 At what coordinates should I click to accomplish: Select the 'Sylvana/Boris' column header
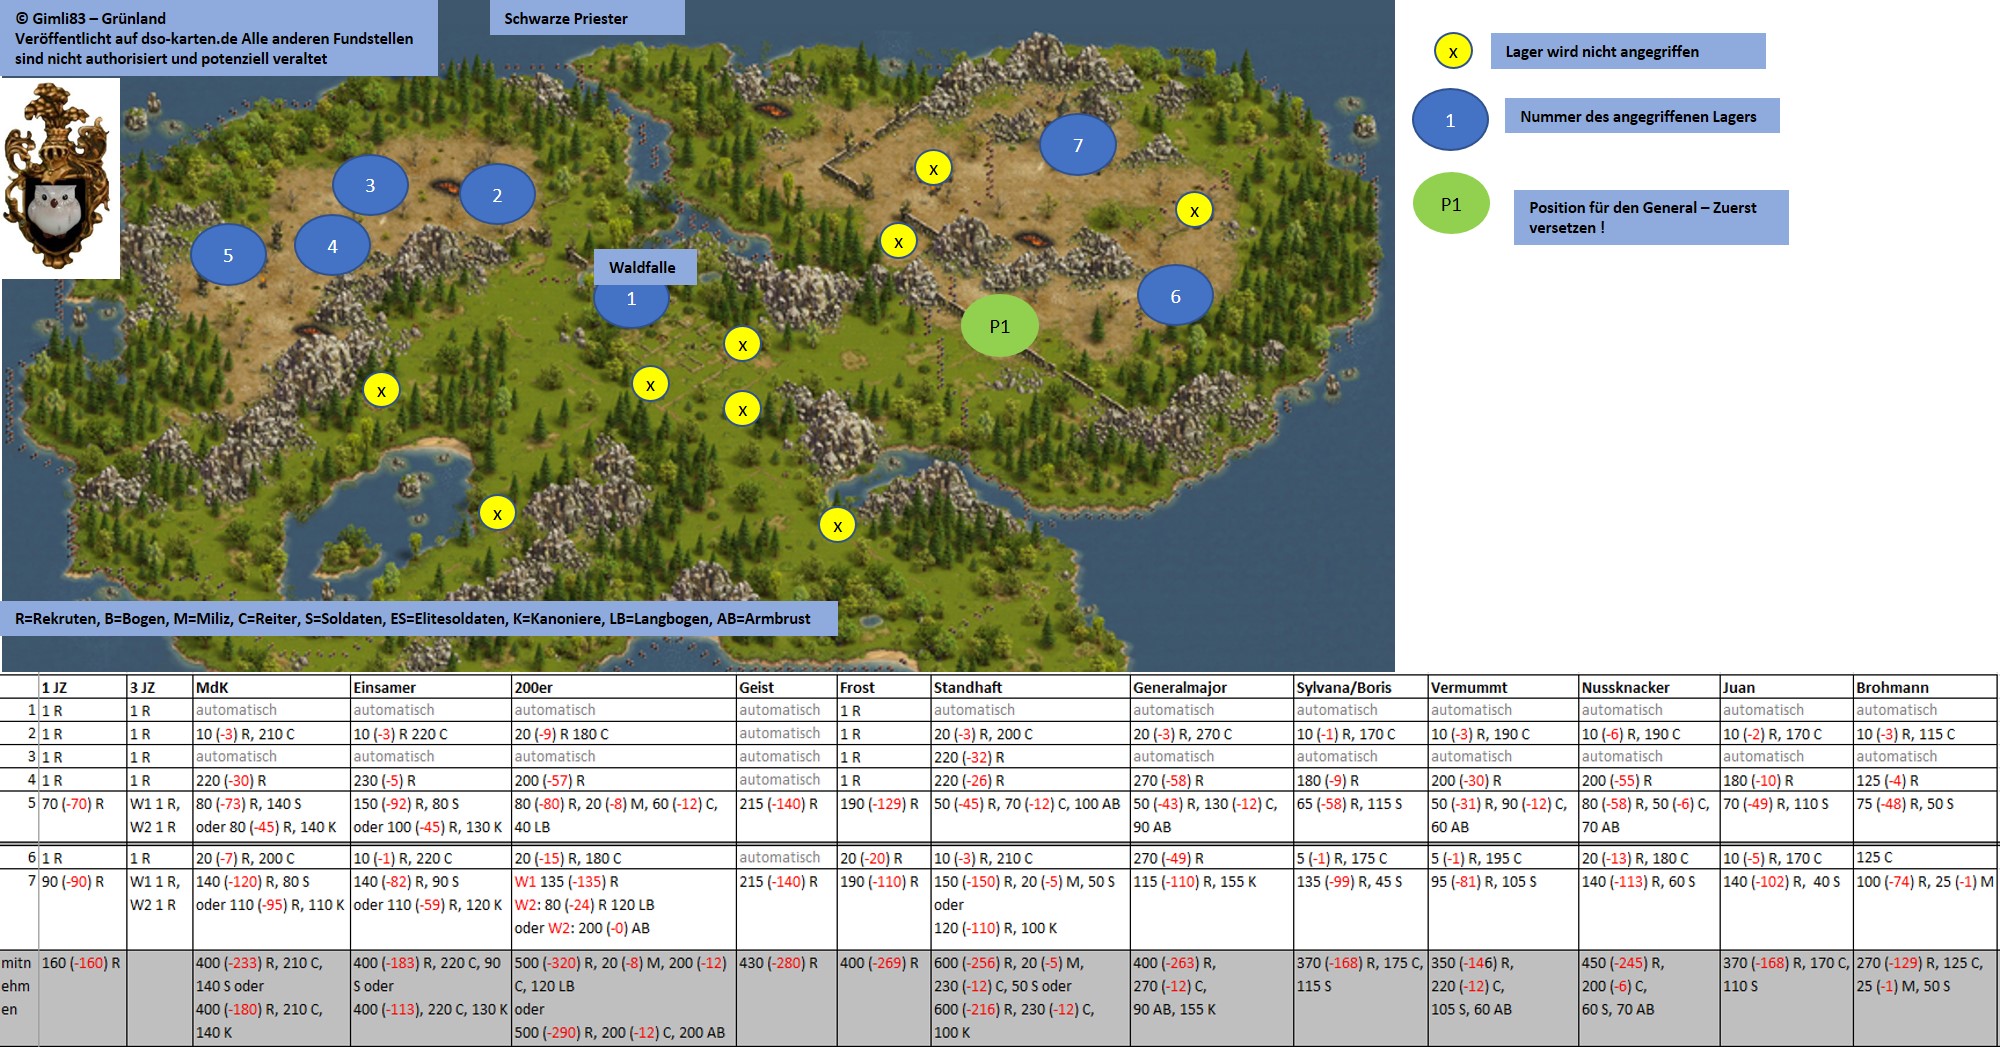point(1361,687)
